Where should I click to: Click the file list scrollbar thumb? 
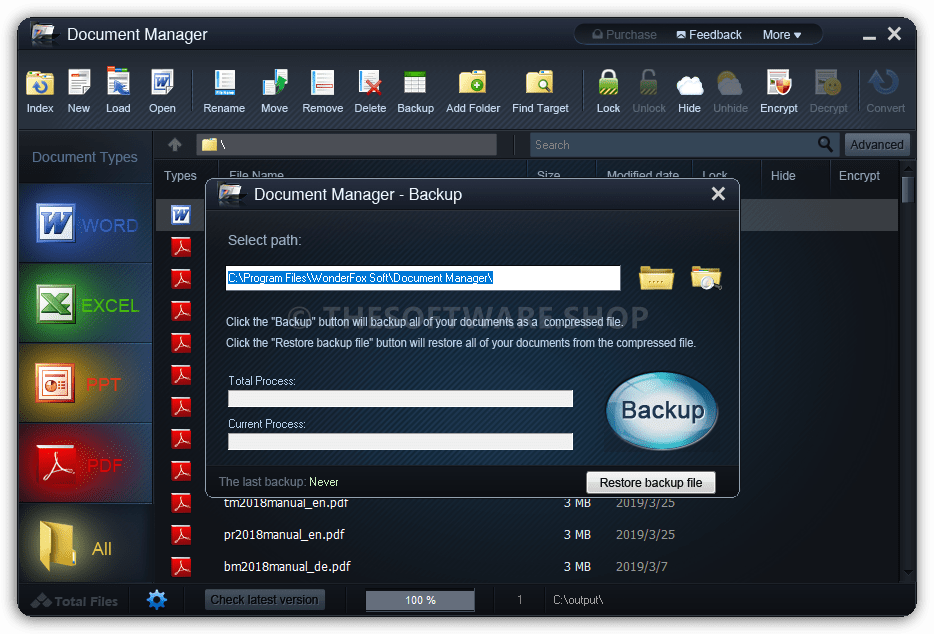coord(908,189)
